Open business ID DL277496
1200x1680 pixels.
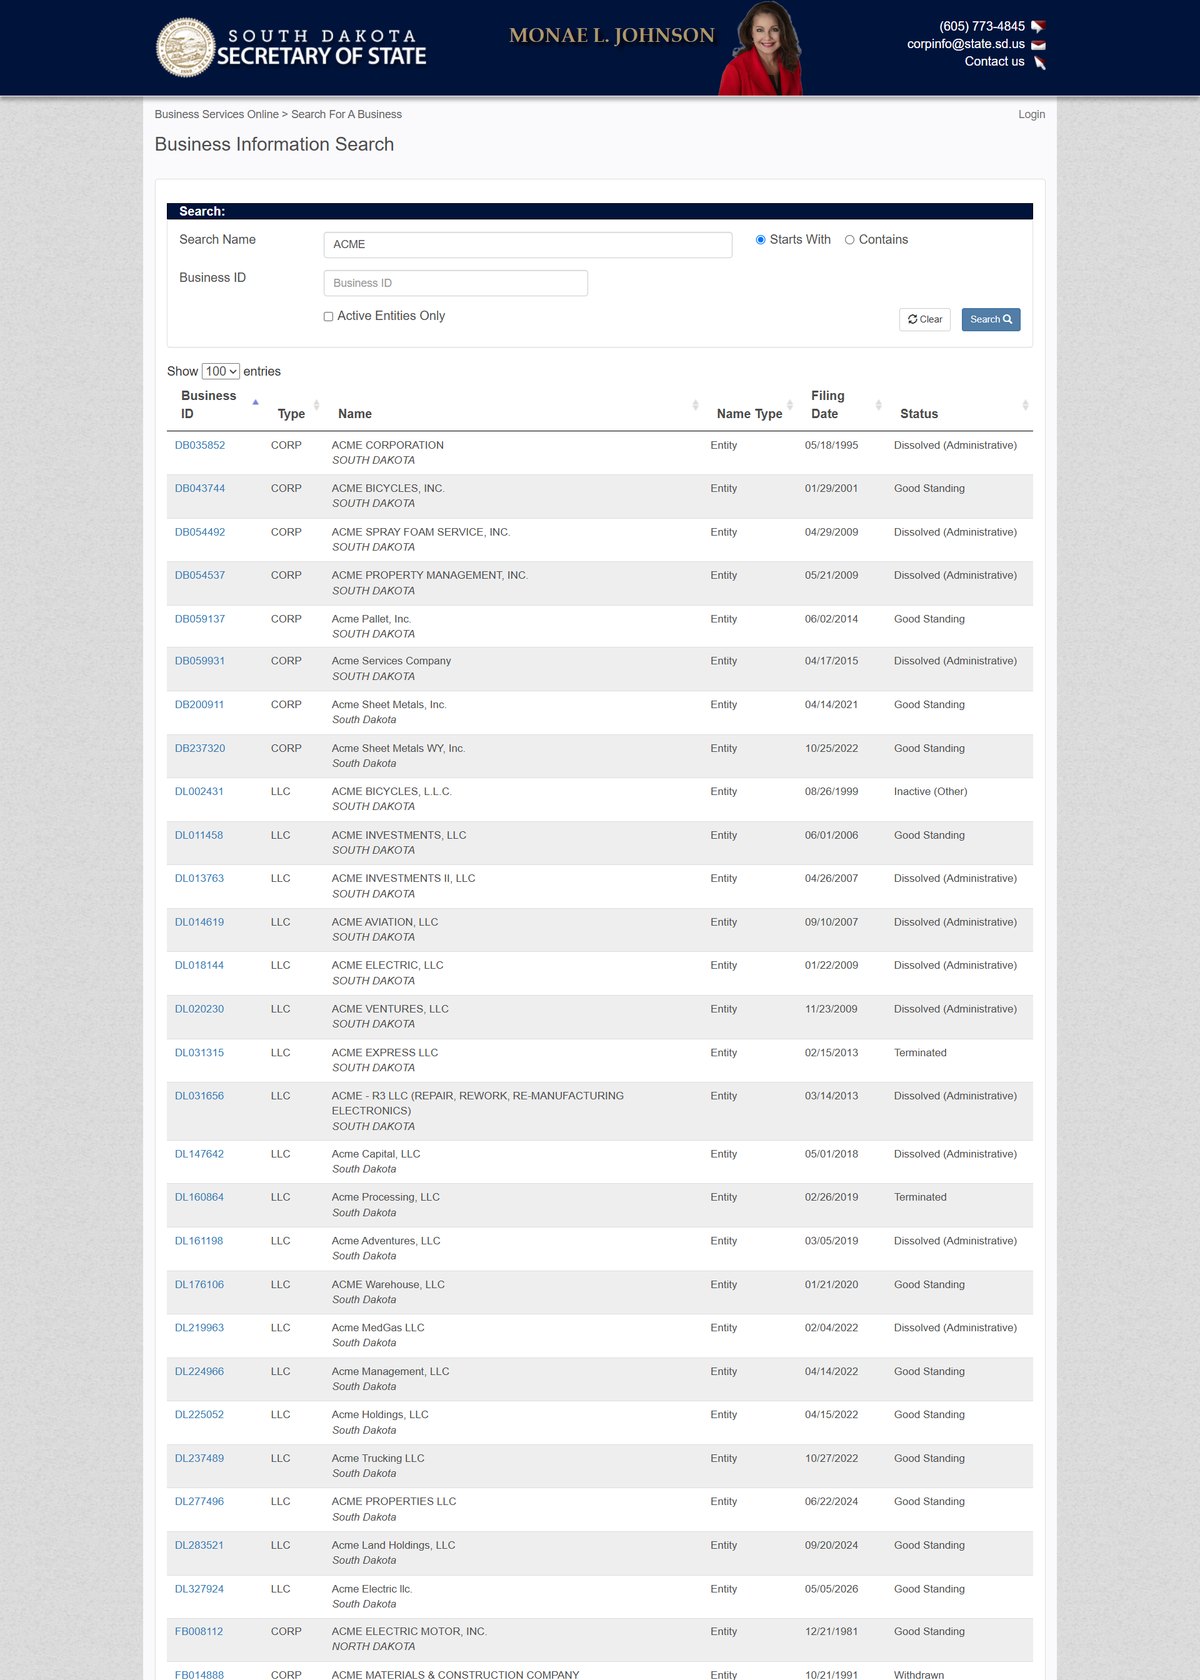[199, 1502]
